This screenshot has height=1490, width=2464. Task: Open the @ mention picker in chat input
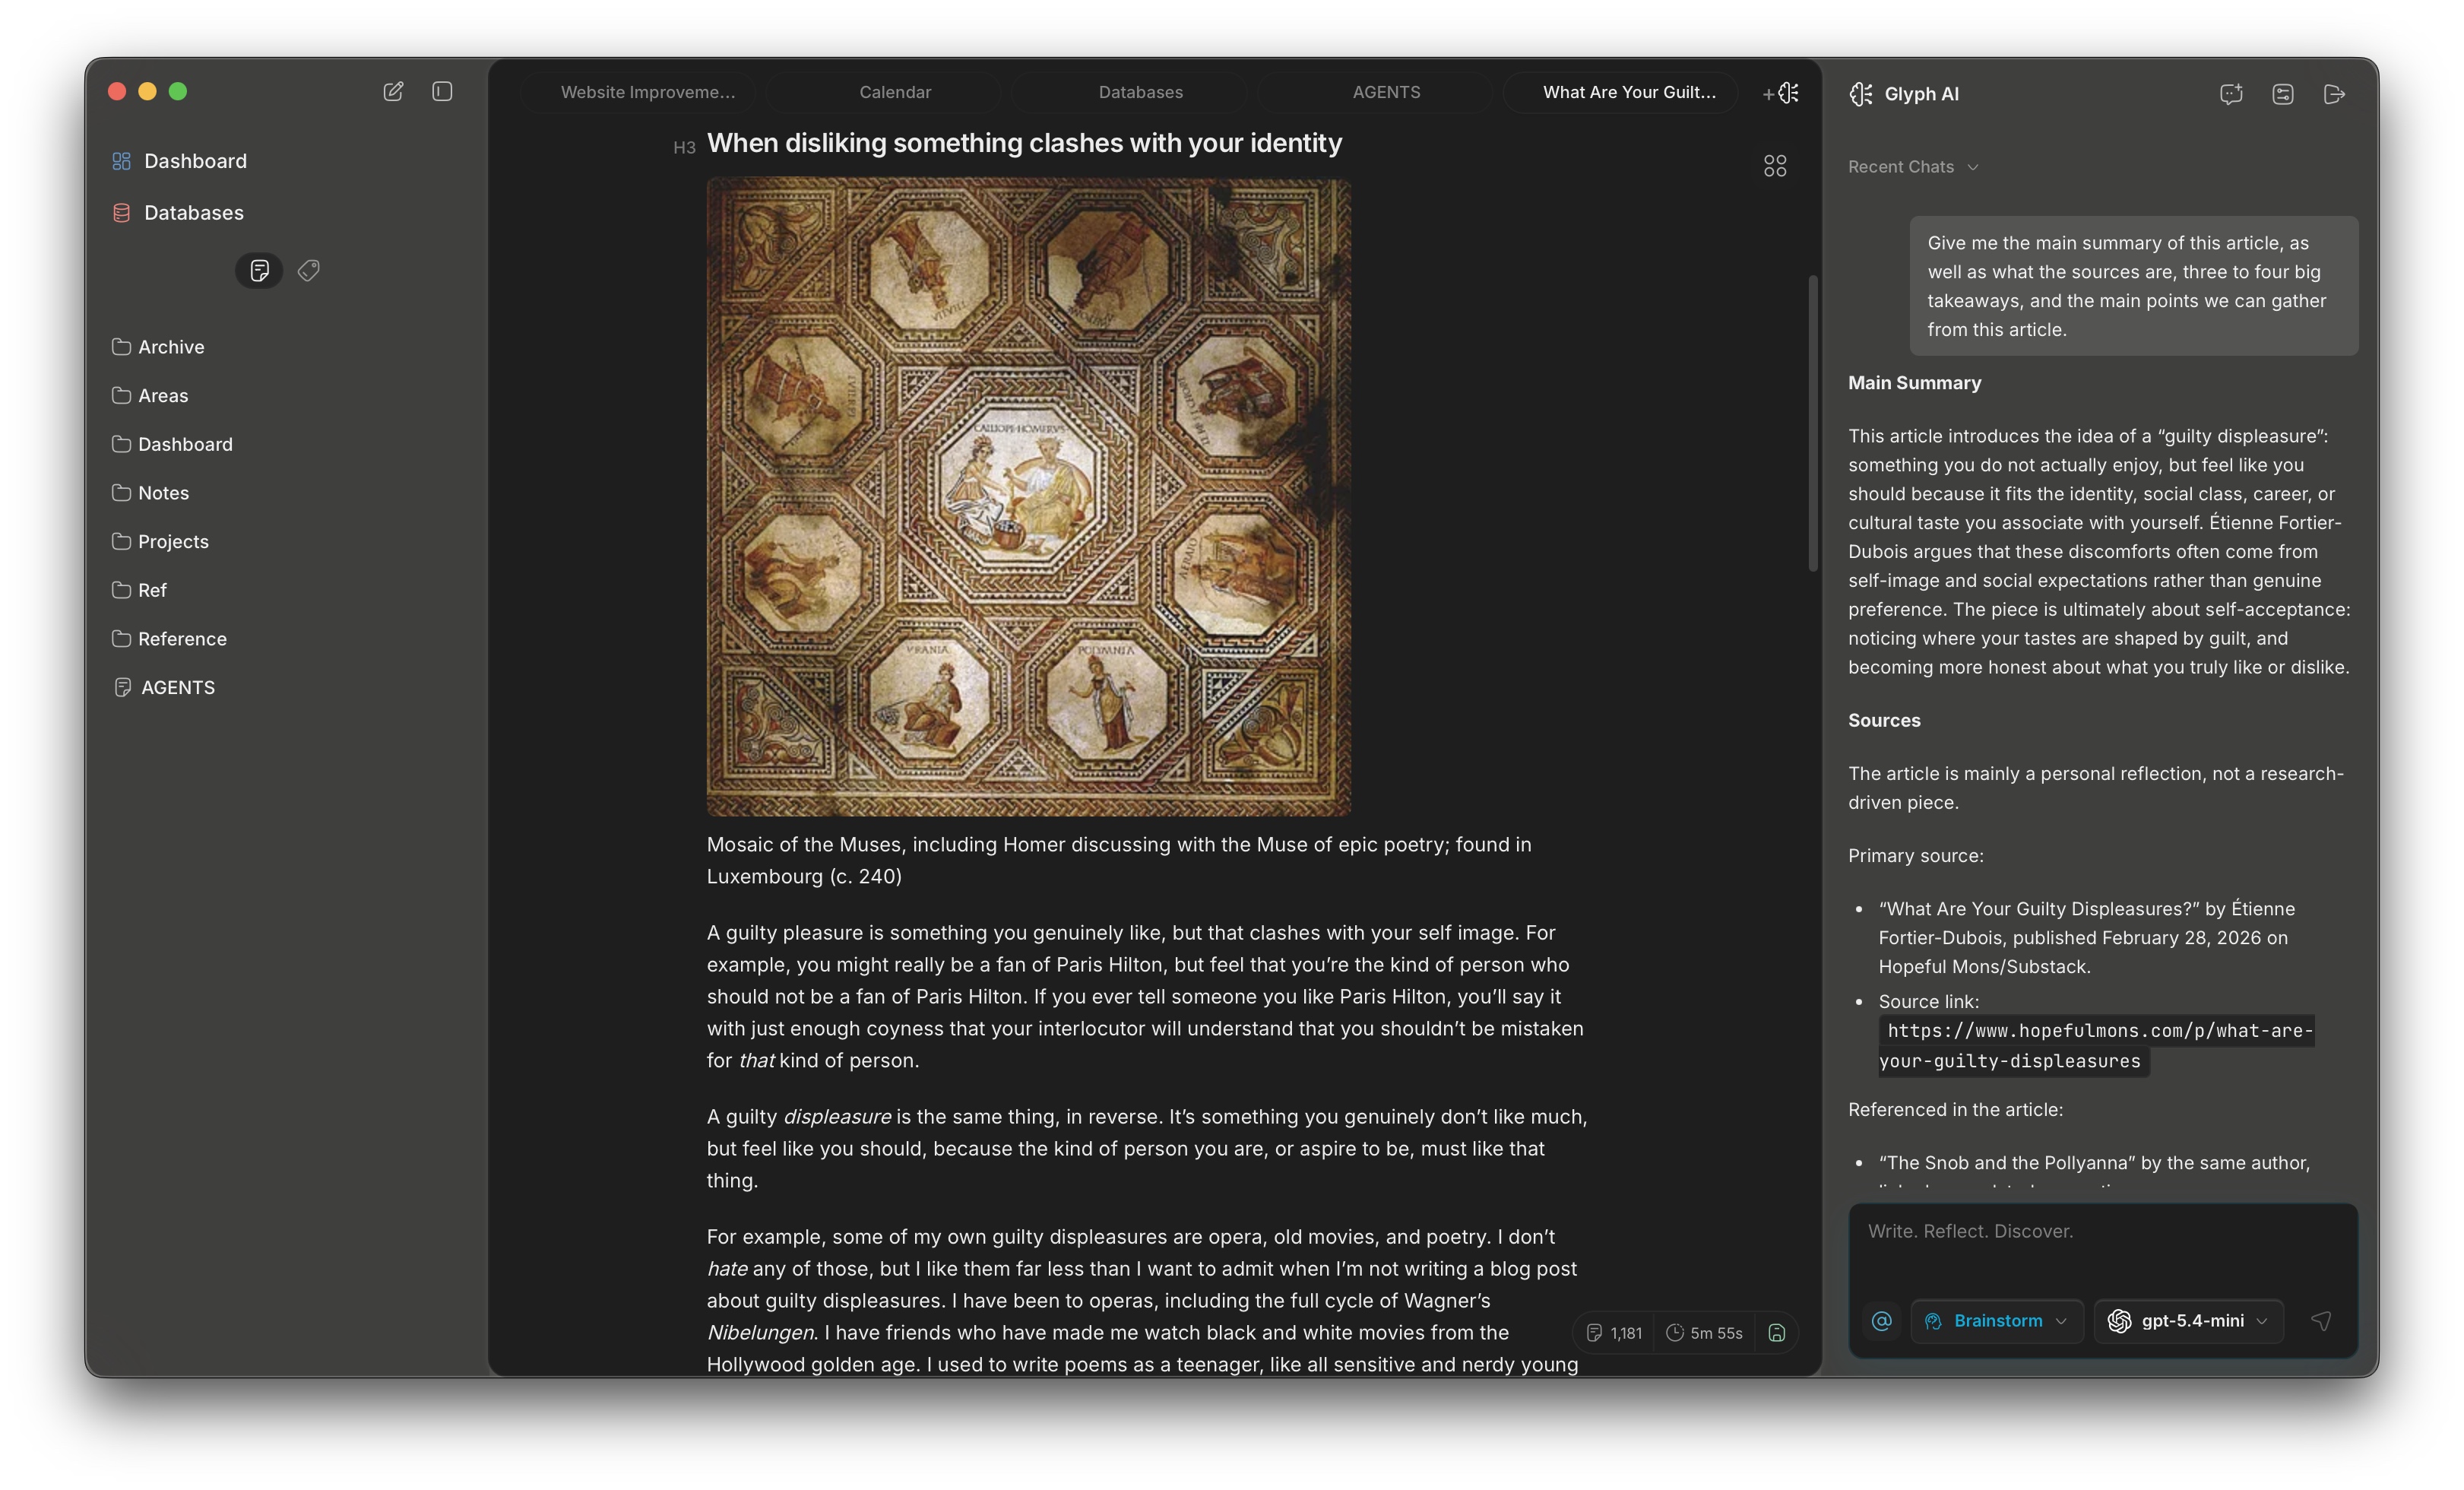[x=1881, y=1320]
